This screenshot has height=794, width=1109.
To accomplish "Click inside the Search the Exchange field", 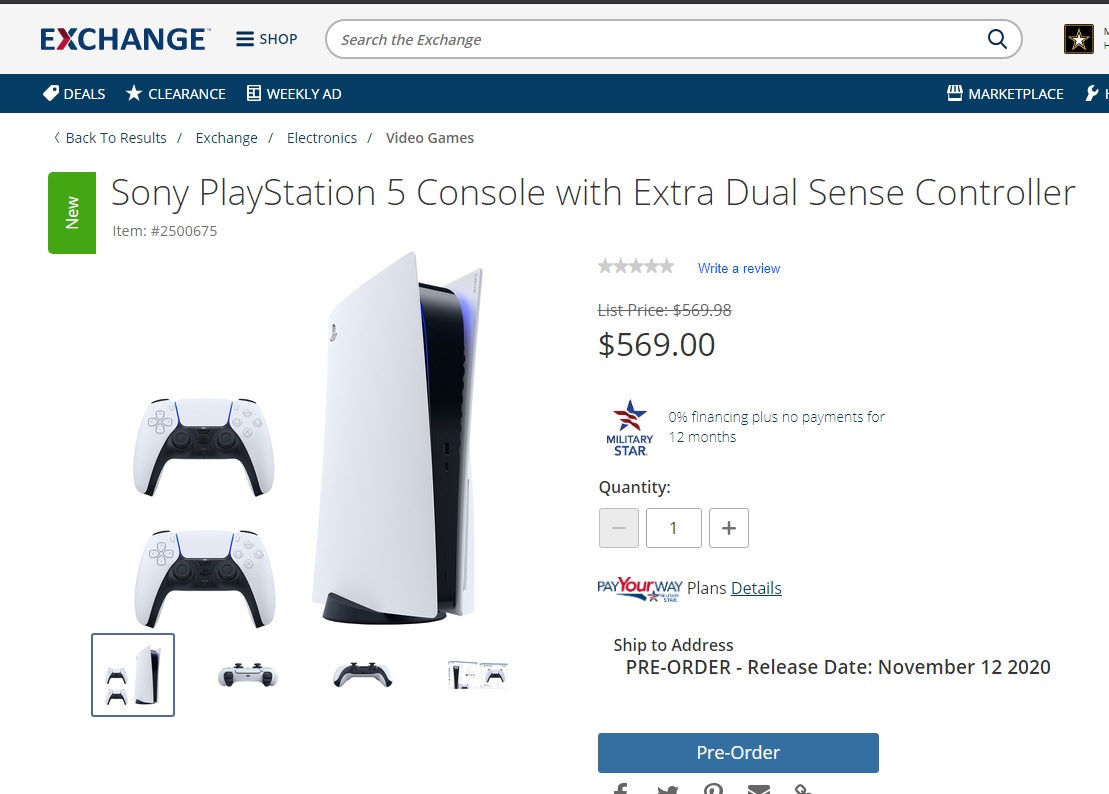I will (658, 40).
